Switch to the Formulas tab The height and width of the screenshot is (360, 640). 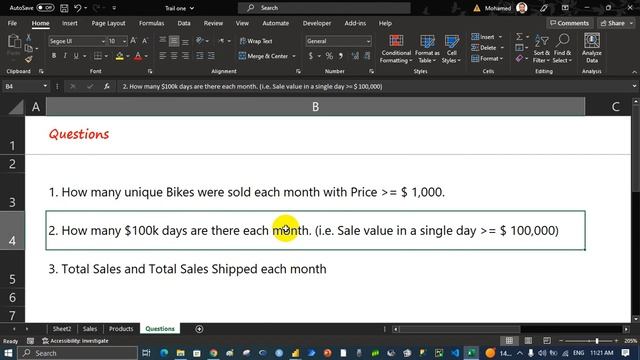[151, 23]
